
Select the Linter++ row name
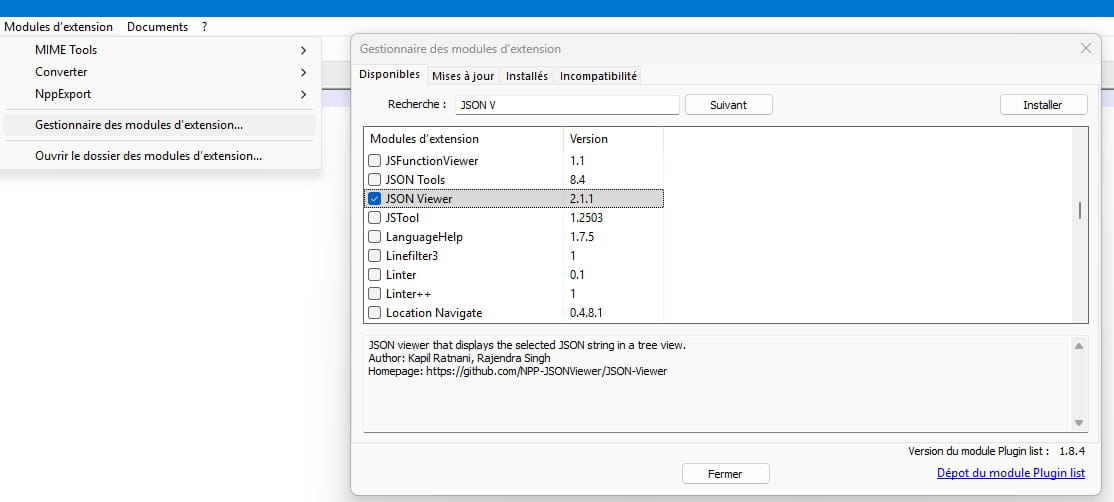point(409,294)
